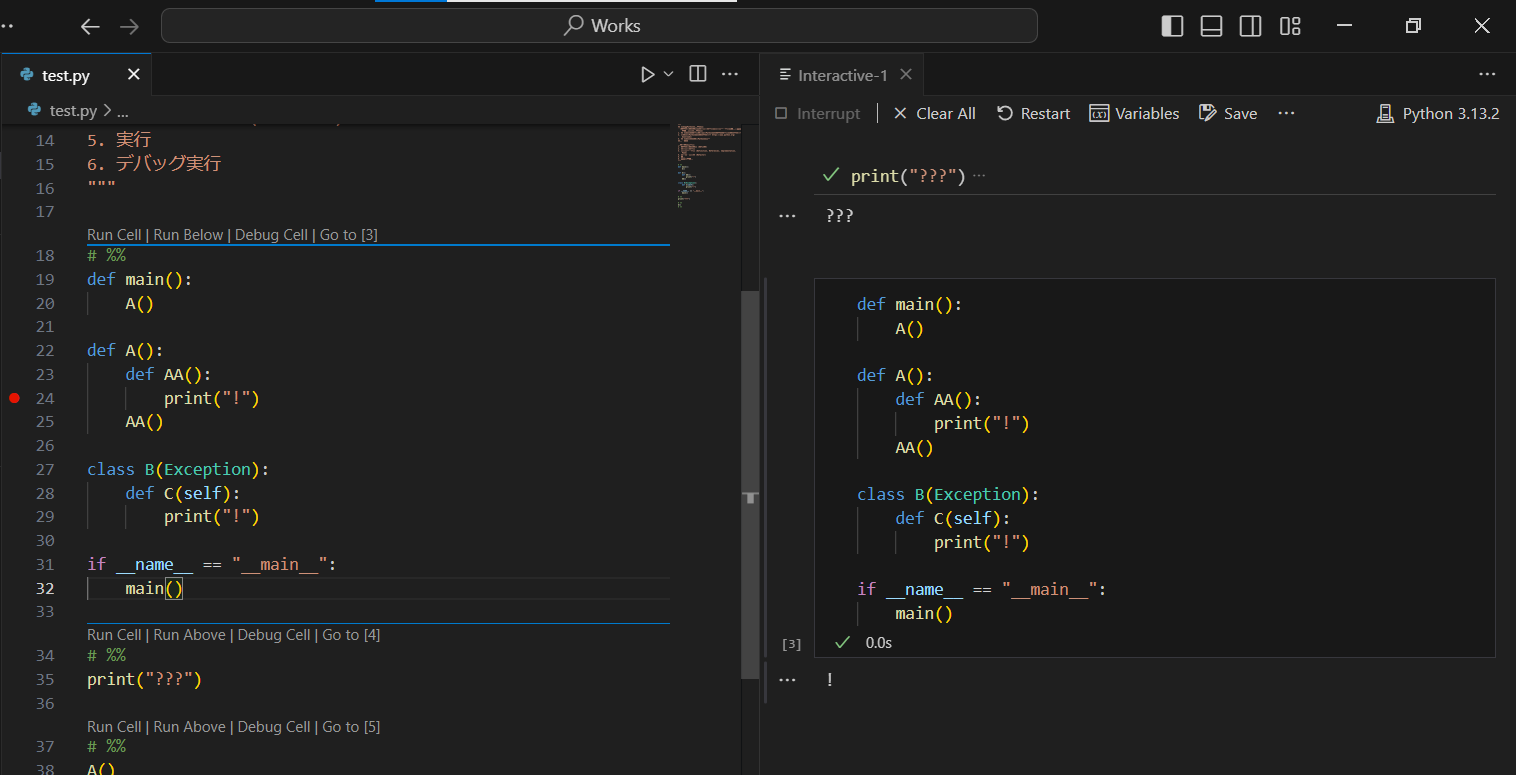
Task: Click the editor minimap
Action: coord(708,165)
